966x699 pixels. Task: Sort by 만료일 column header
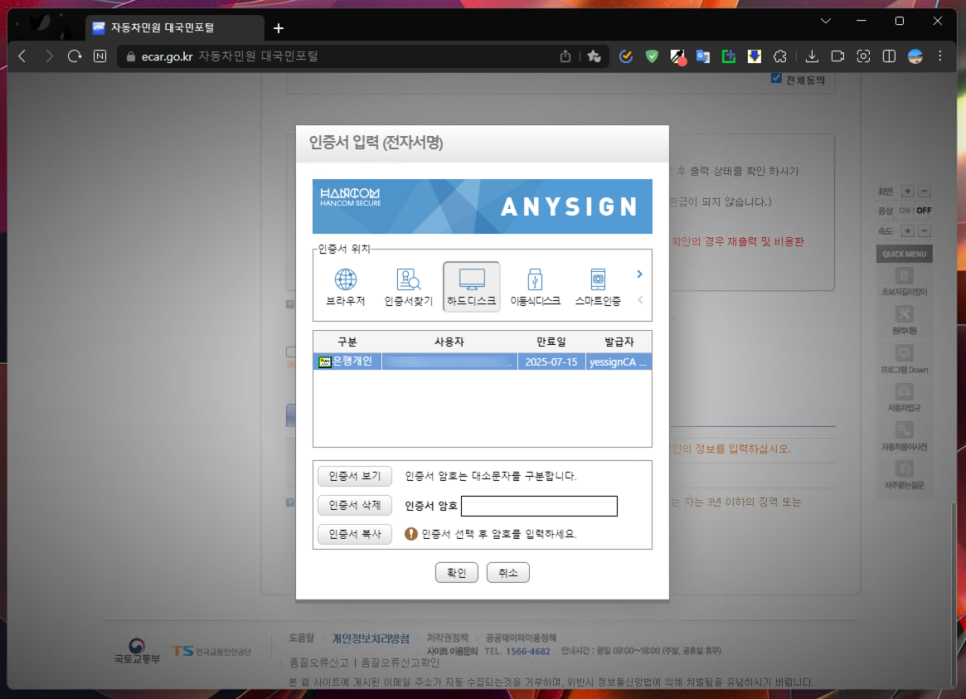coord(551,342)
